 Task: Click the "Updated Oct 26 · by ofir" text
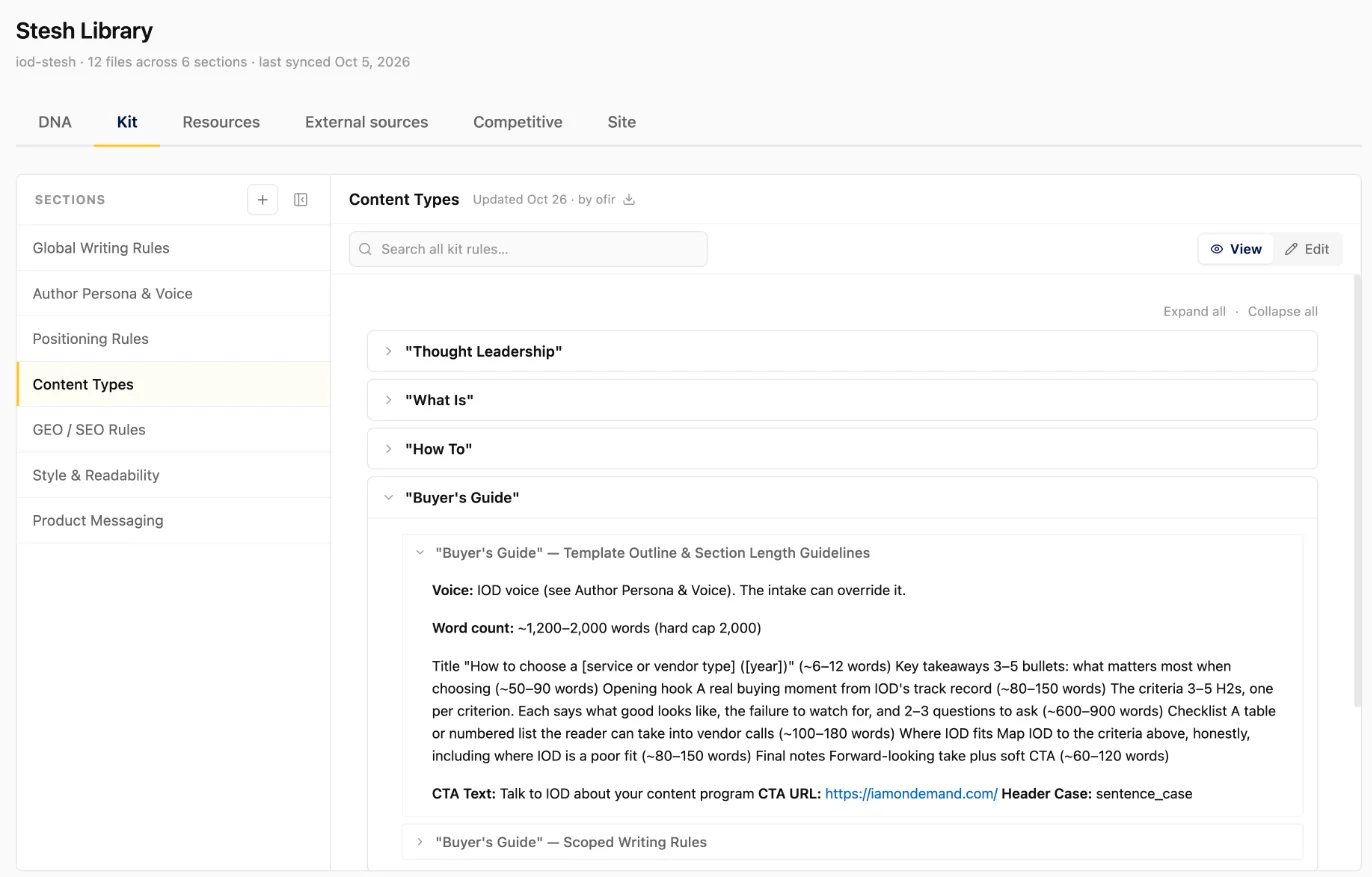point(544,199)
